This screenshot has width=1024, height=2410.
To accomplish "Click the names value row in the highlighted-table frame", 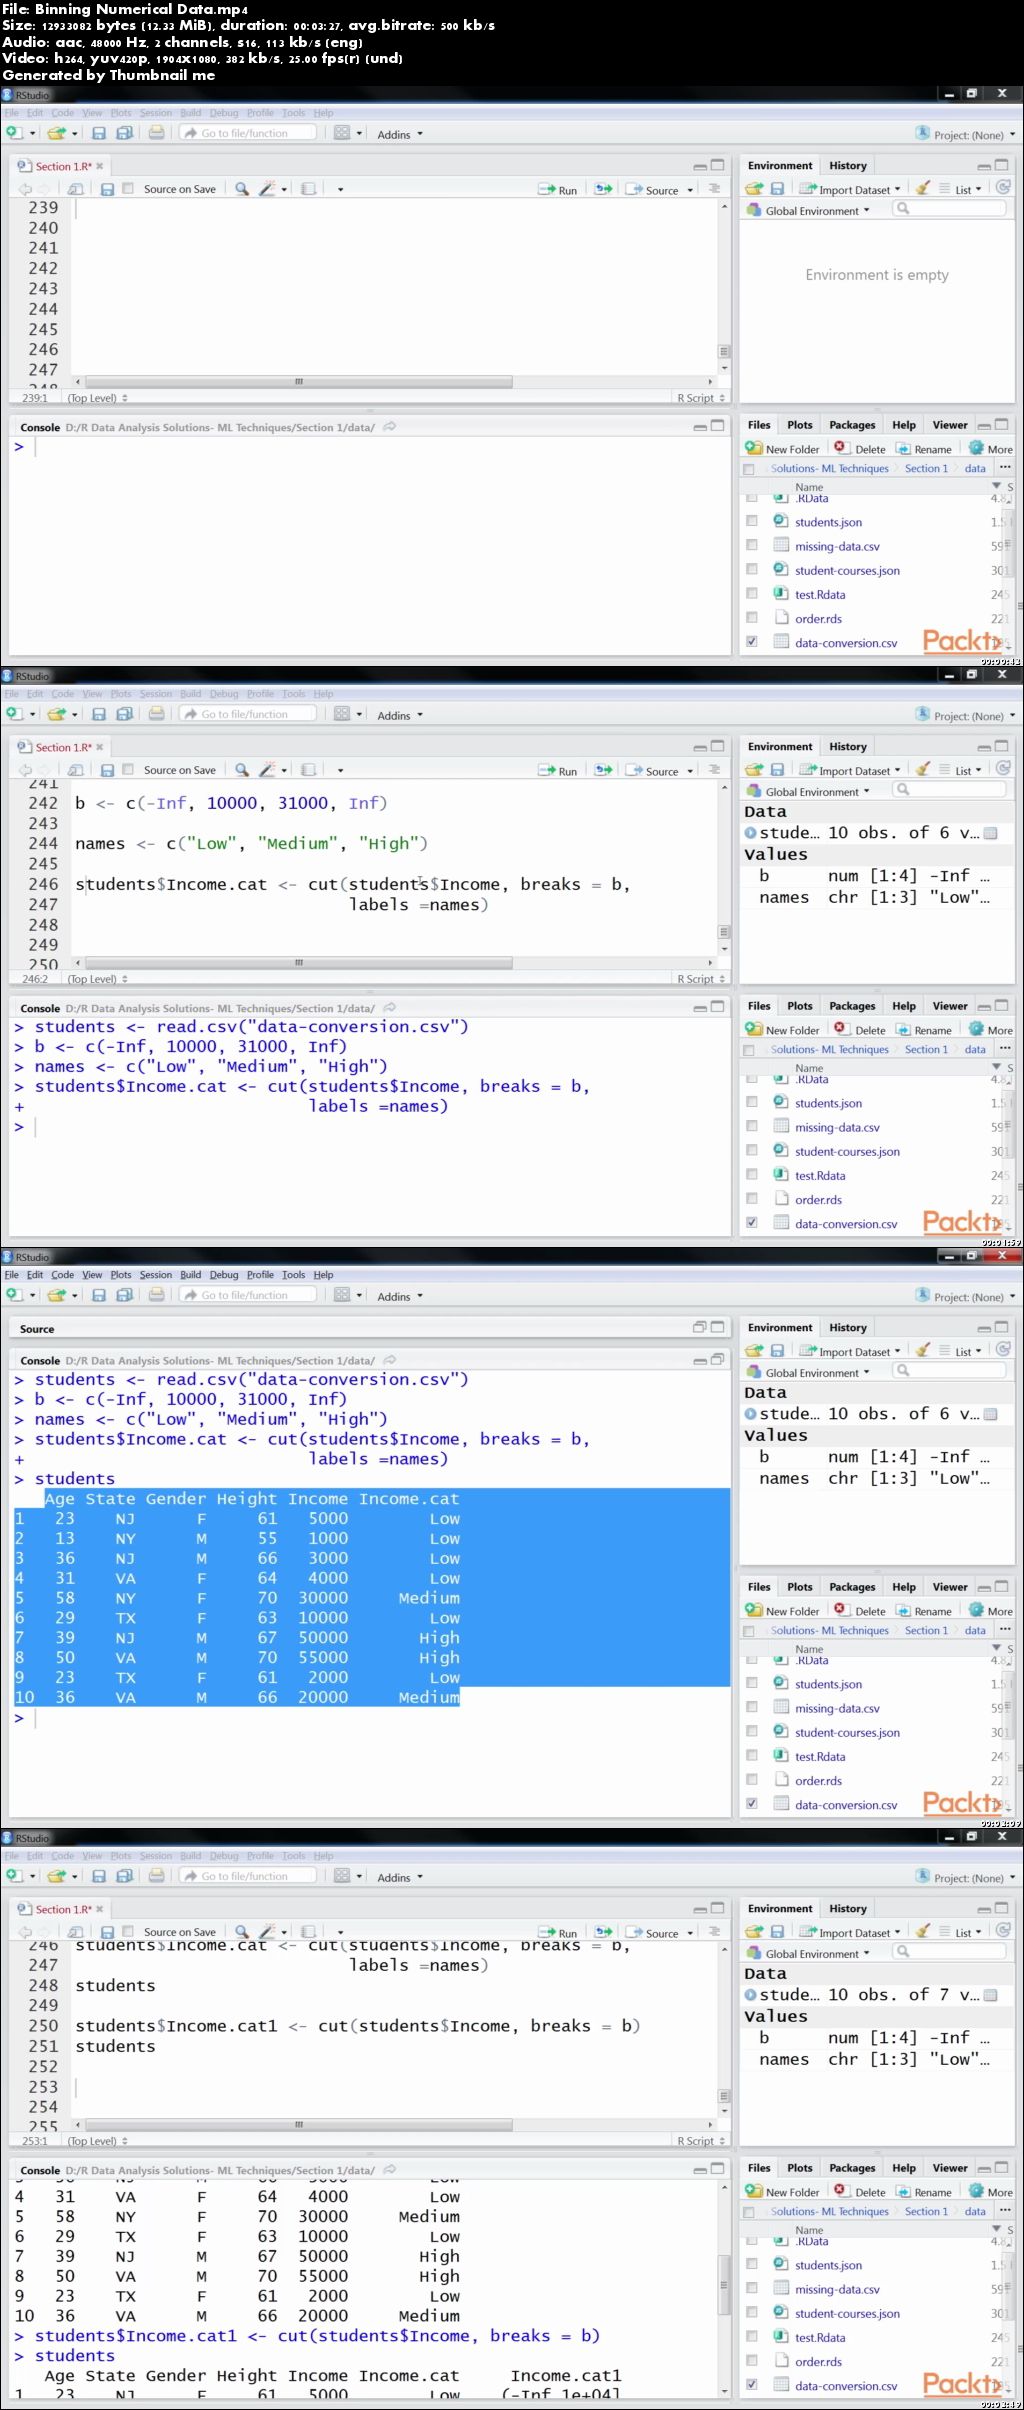I will click(876, 1478).
